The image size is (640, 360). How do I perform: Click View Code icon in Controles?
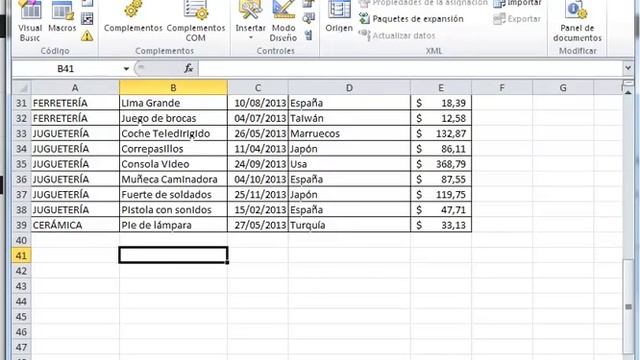pyautogui.click(x=309, y=18)
